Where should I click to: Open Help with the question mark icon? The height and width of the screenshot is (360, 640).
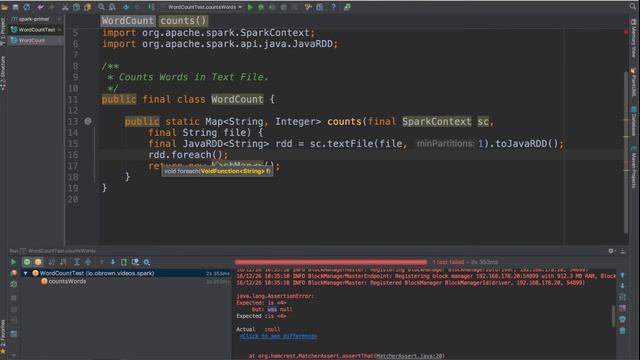pos(333,7)
